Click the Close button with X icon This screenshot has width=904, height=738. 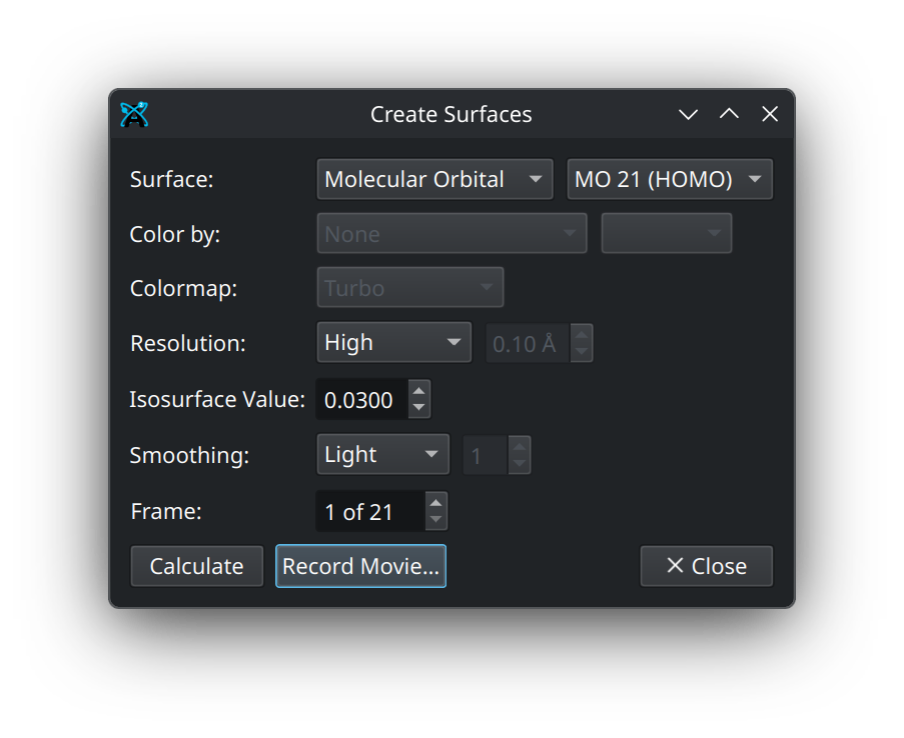pyautogui.click(x=706, y=566)
